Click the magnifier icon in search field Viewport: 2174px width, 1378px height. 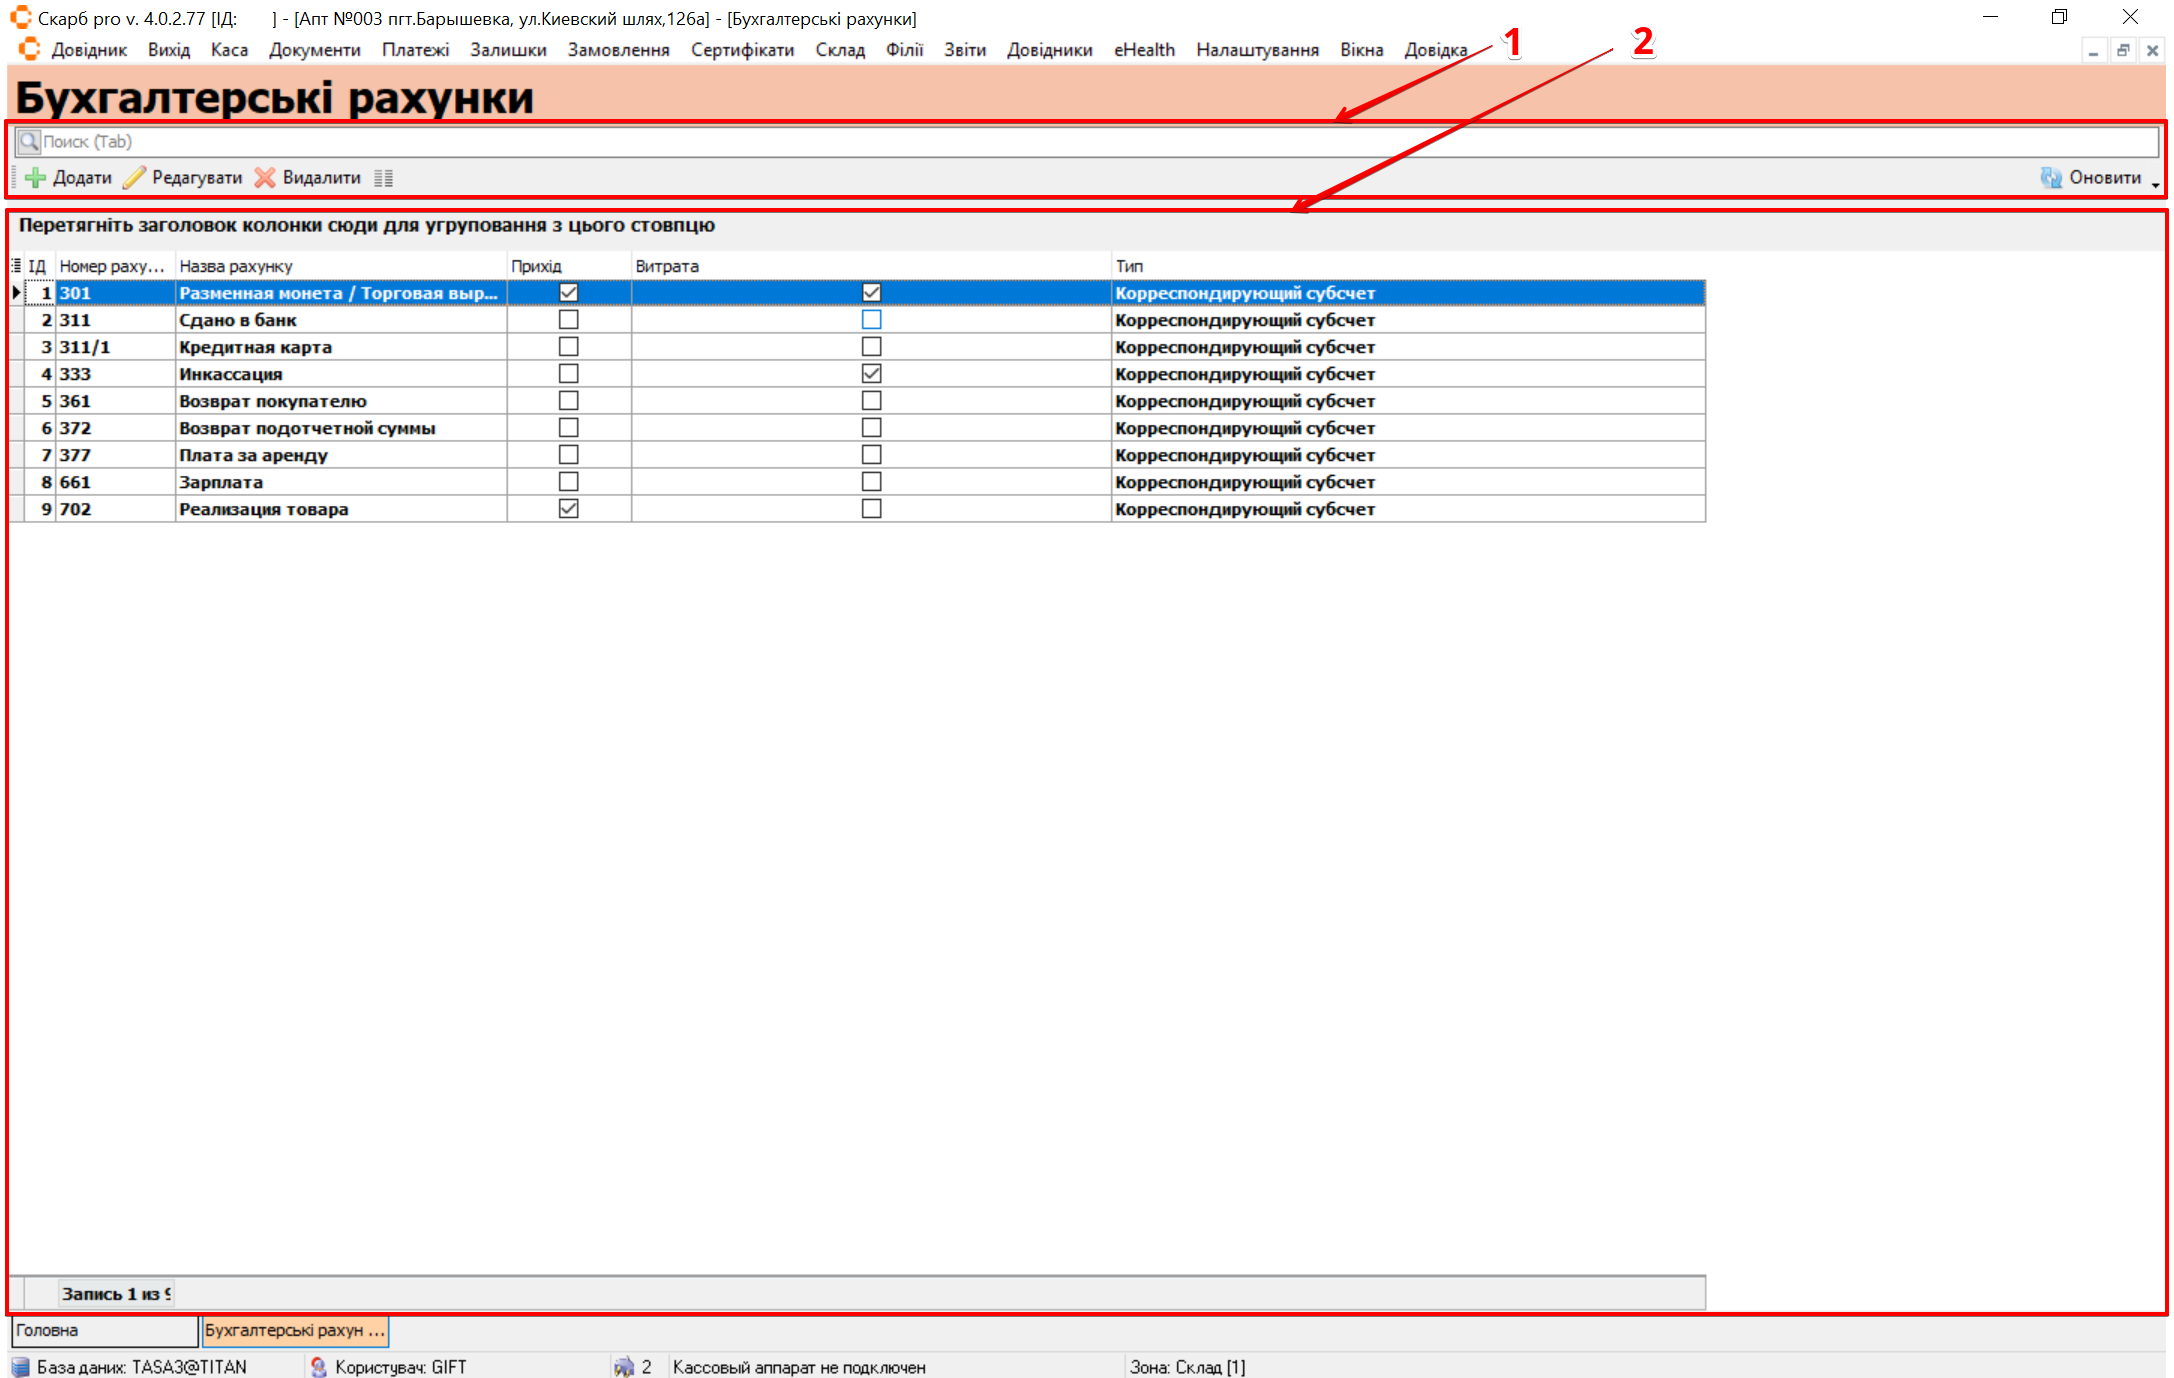(x=29, y=142)
